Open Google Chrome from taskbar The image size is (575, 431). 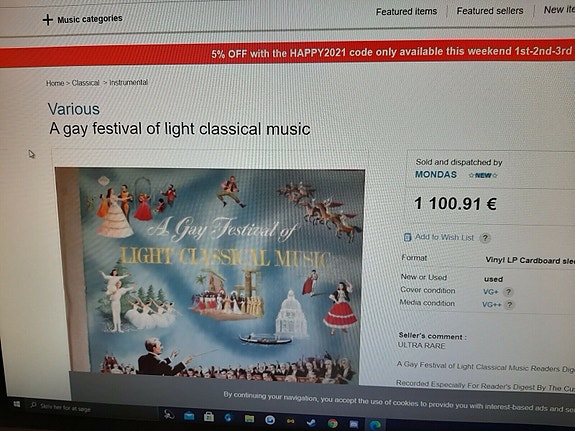pos(333,424)
